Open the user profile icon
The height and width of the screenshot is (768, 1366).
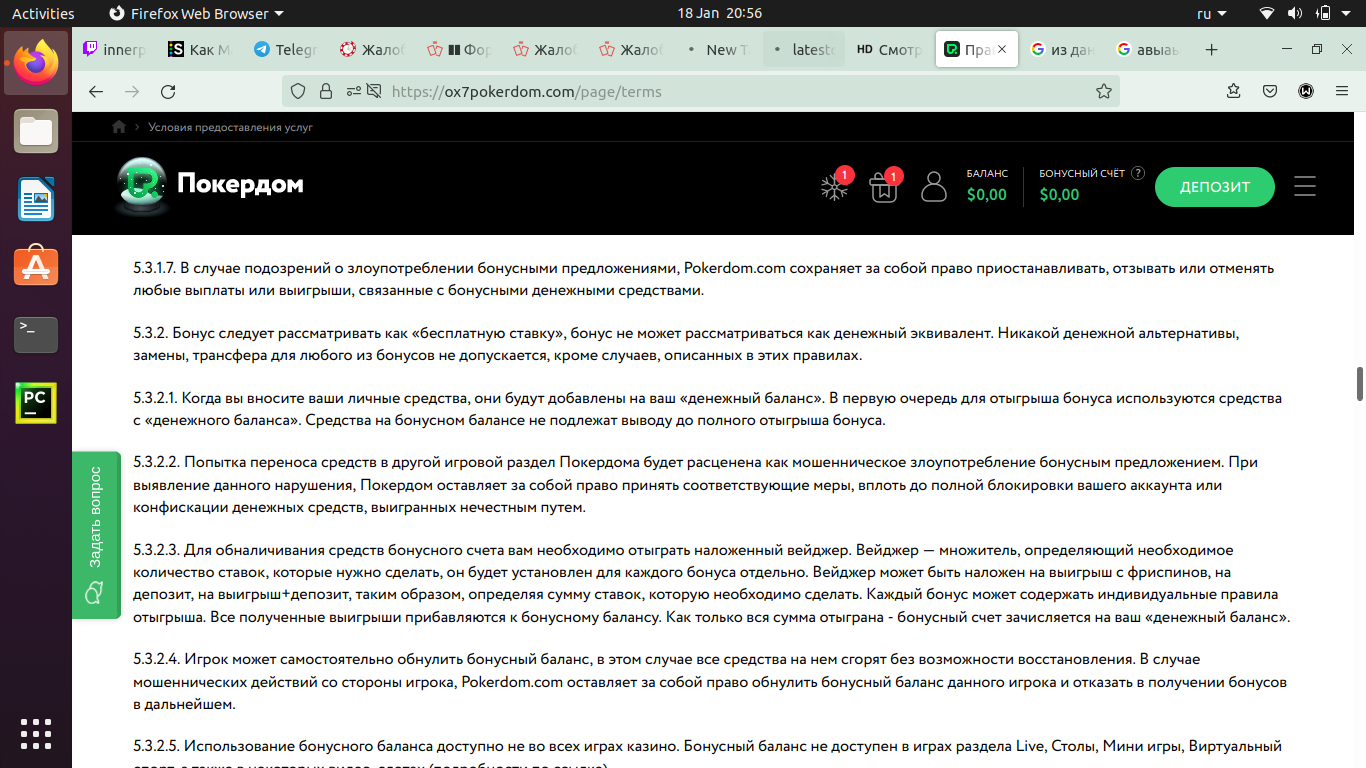(933, 187)
